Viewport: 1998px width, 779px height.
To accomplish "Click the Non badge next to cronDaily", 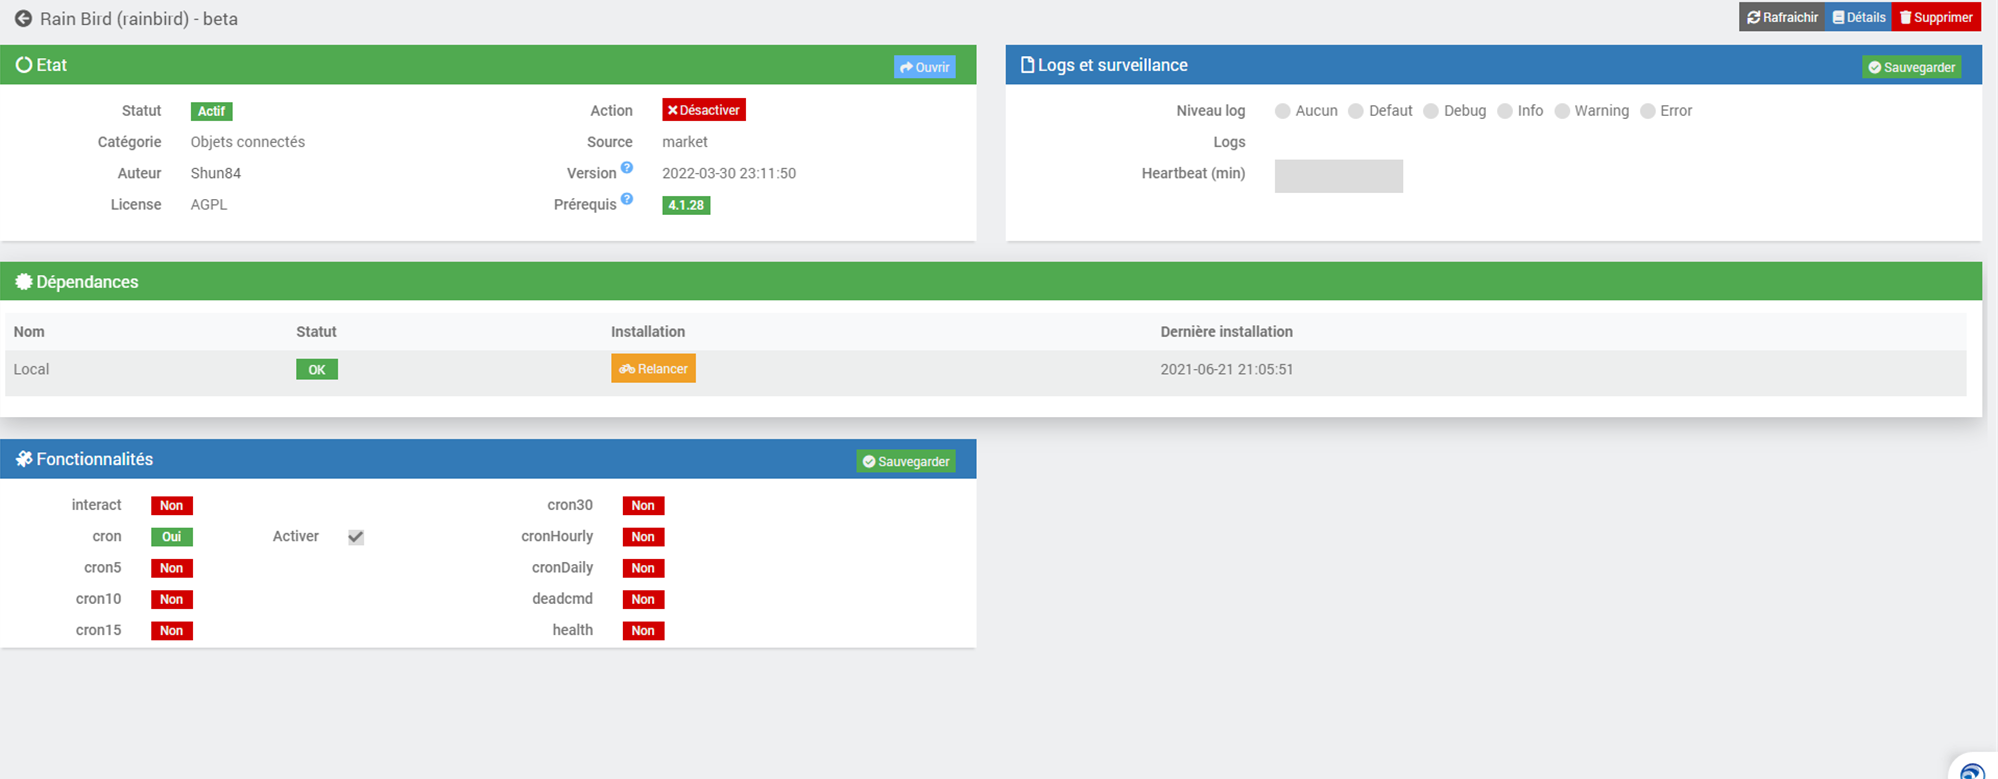I will click(643, 568).
